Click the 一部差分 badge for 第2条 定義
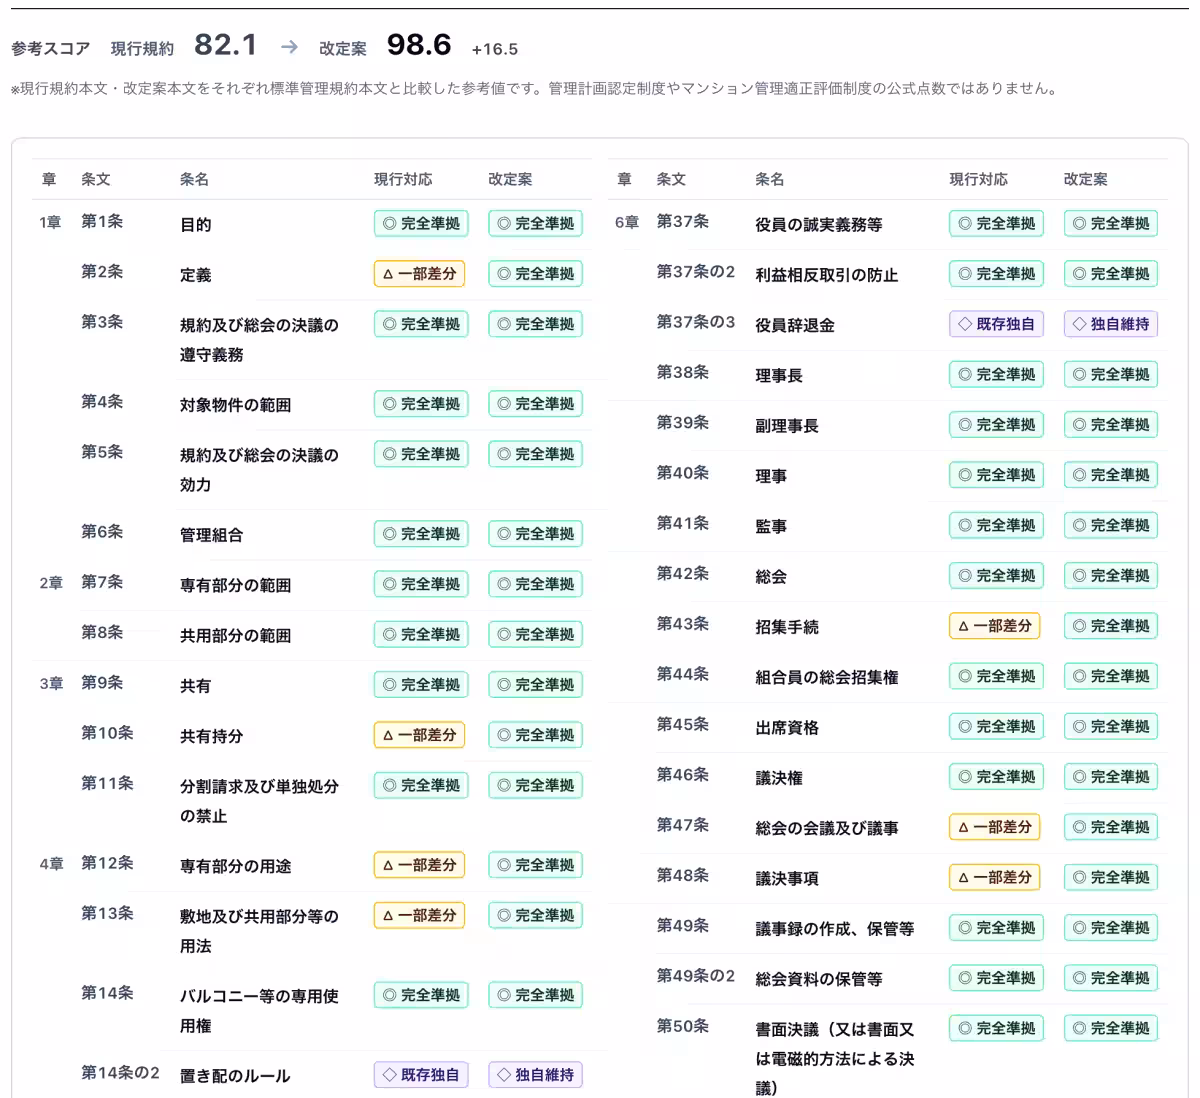The height and width of the screenshot is (1098, 1200). (419, 274)
